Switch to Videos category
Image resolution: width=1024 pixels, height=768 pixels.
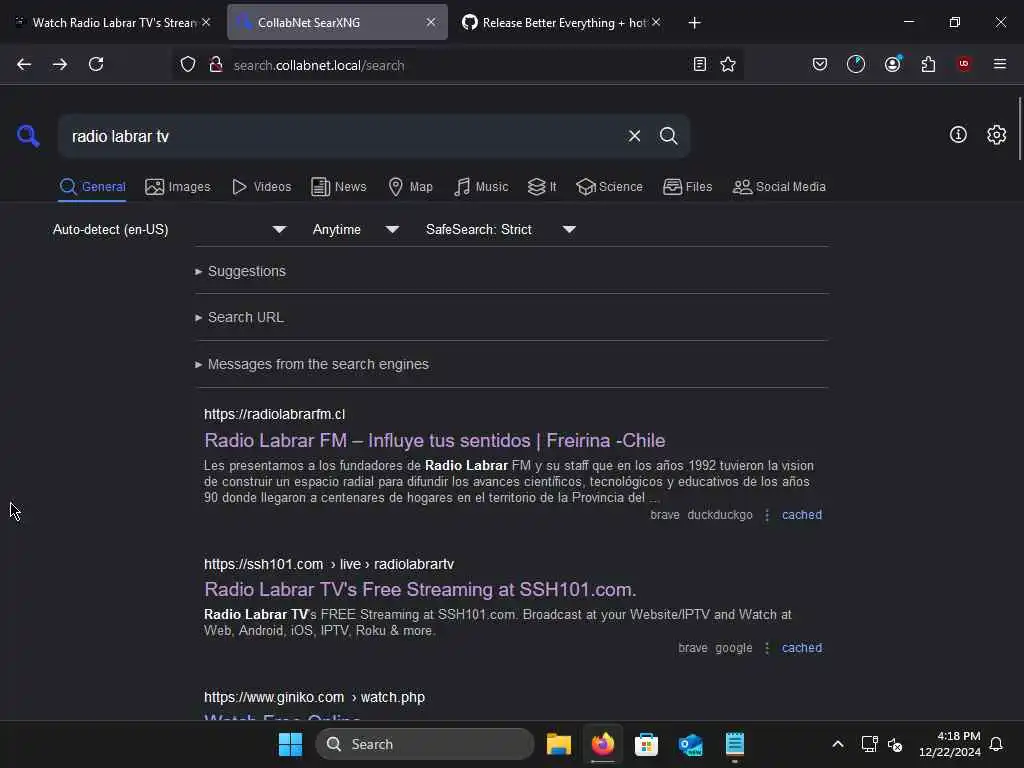coord(261,187)
